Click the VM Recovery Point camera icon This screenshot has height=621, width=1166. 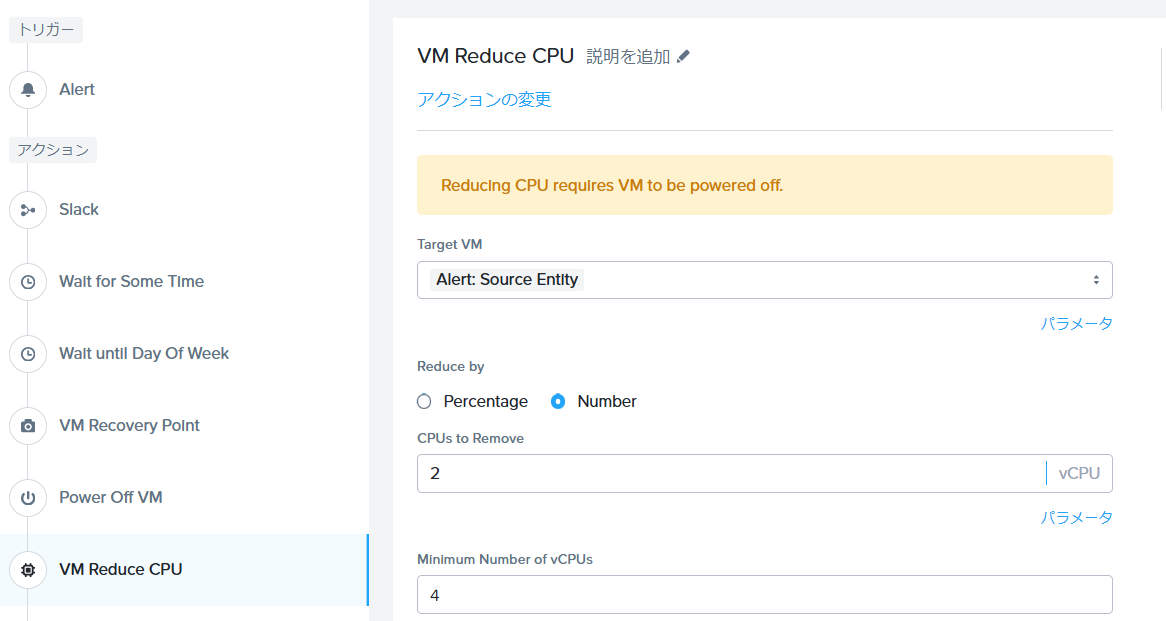[28, 426]
